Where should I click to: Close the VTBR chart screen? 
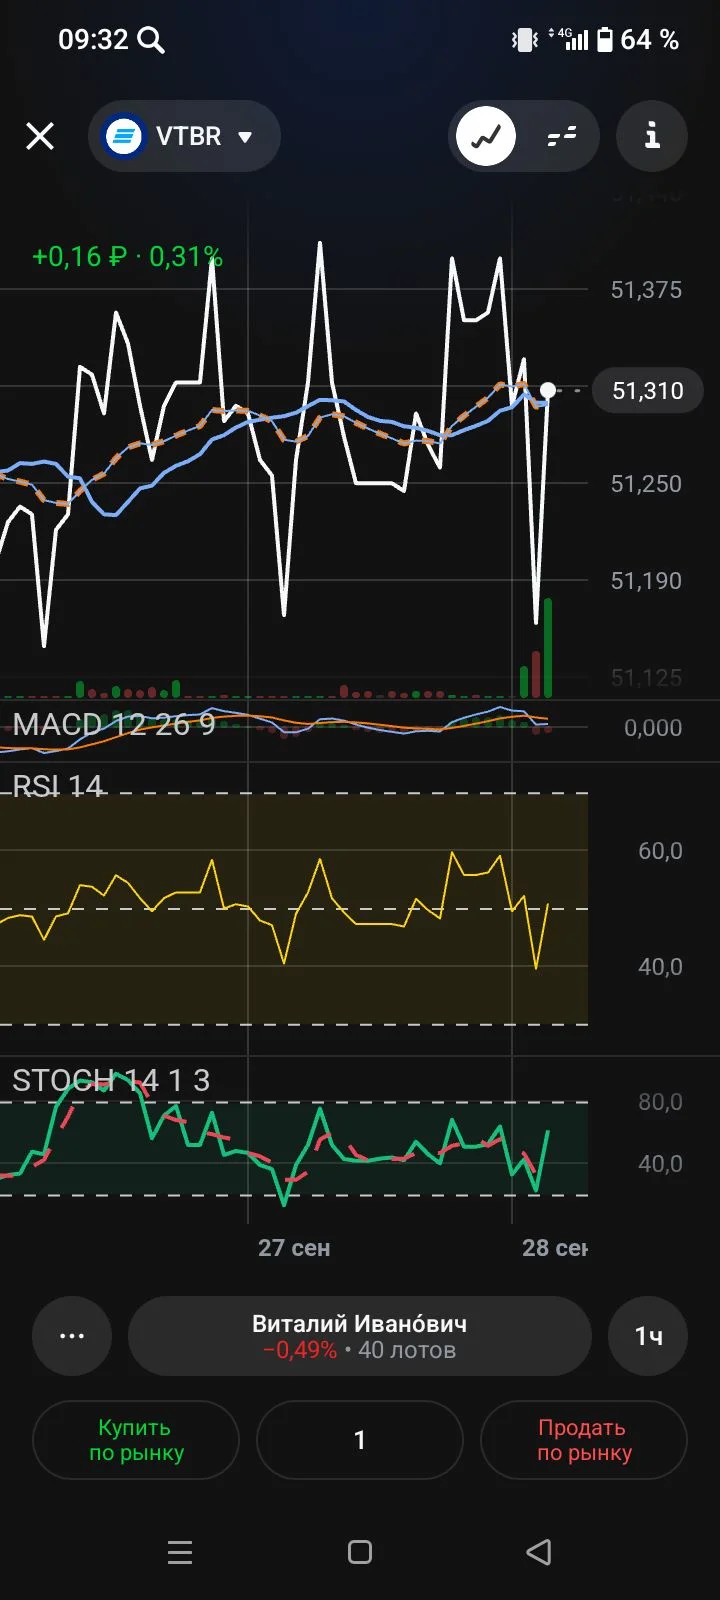point(40,136)
